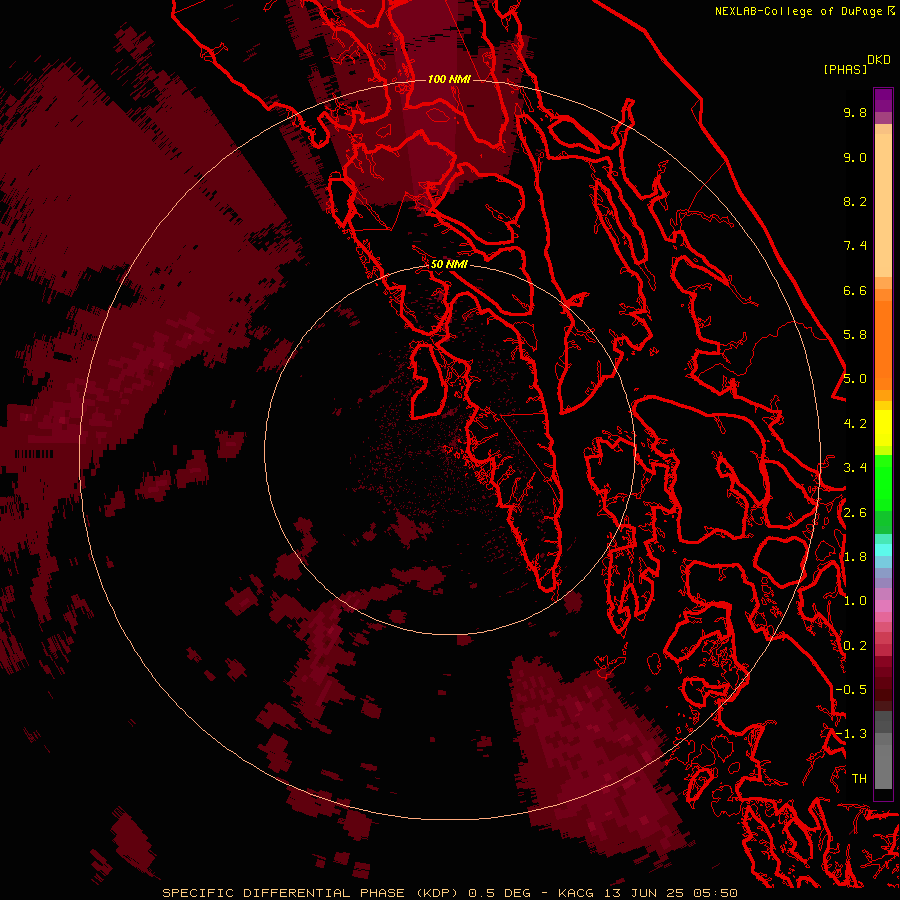Click the 5.0 scale value
Screen dimensions: 900x900
pyautogui.click(x=855, y=379)
